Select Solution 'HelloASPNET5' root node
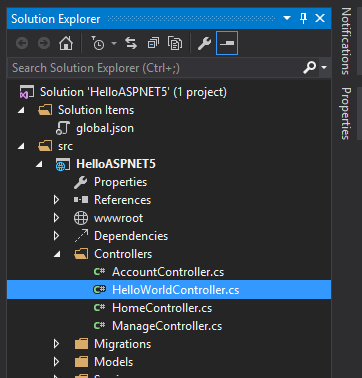 coord(133,92)
